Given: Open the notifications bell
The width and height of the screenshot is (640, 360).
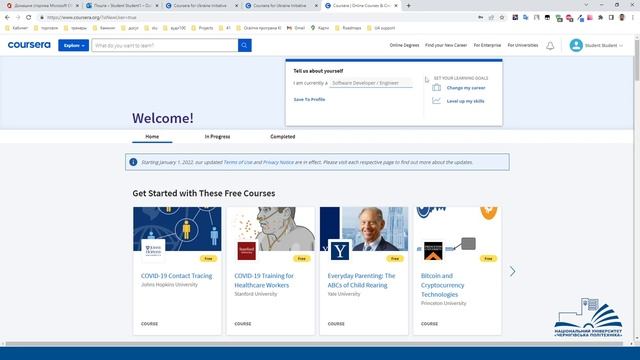Looking at the screenshot, I should [x=550, y=46].
